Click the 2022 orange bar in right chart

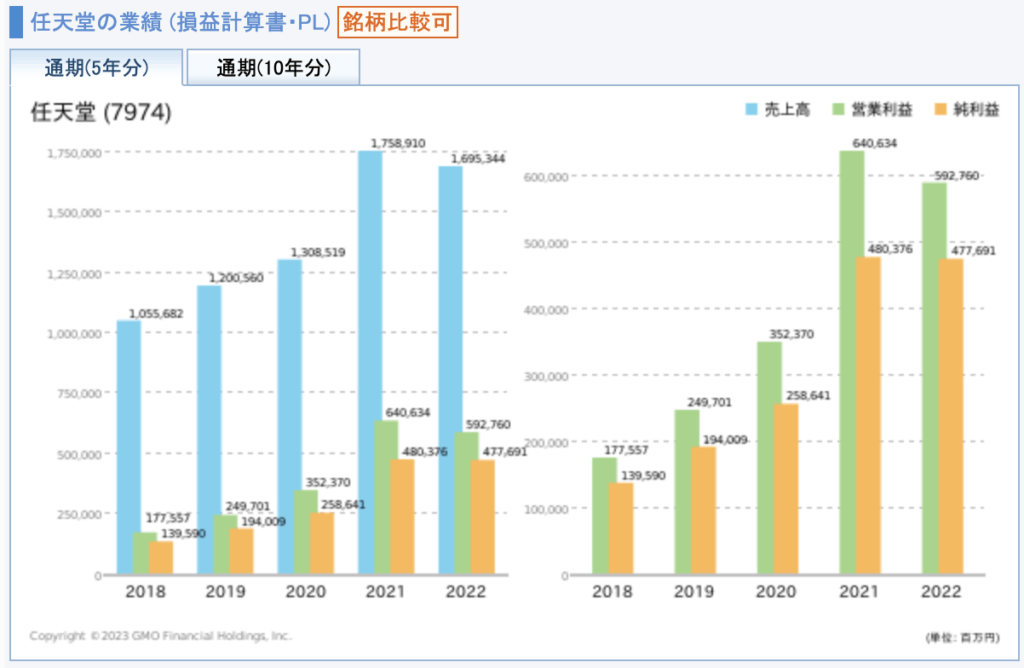[x=951, y=417]
